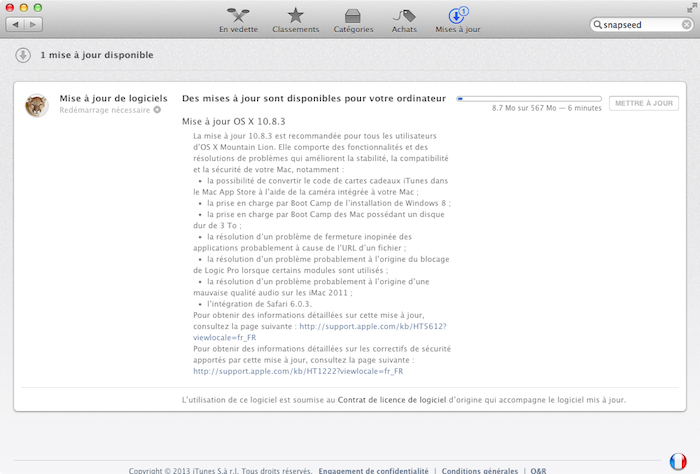This screenshot has height=474, width=700.
Task: Open the En vedette section
Action: pyautogui.click(x=239, y=19)
